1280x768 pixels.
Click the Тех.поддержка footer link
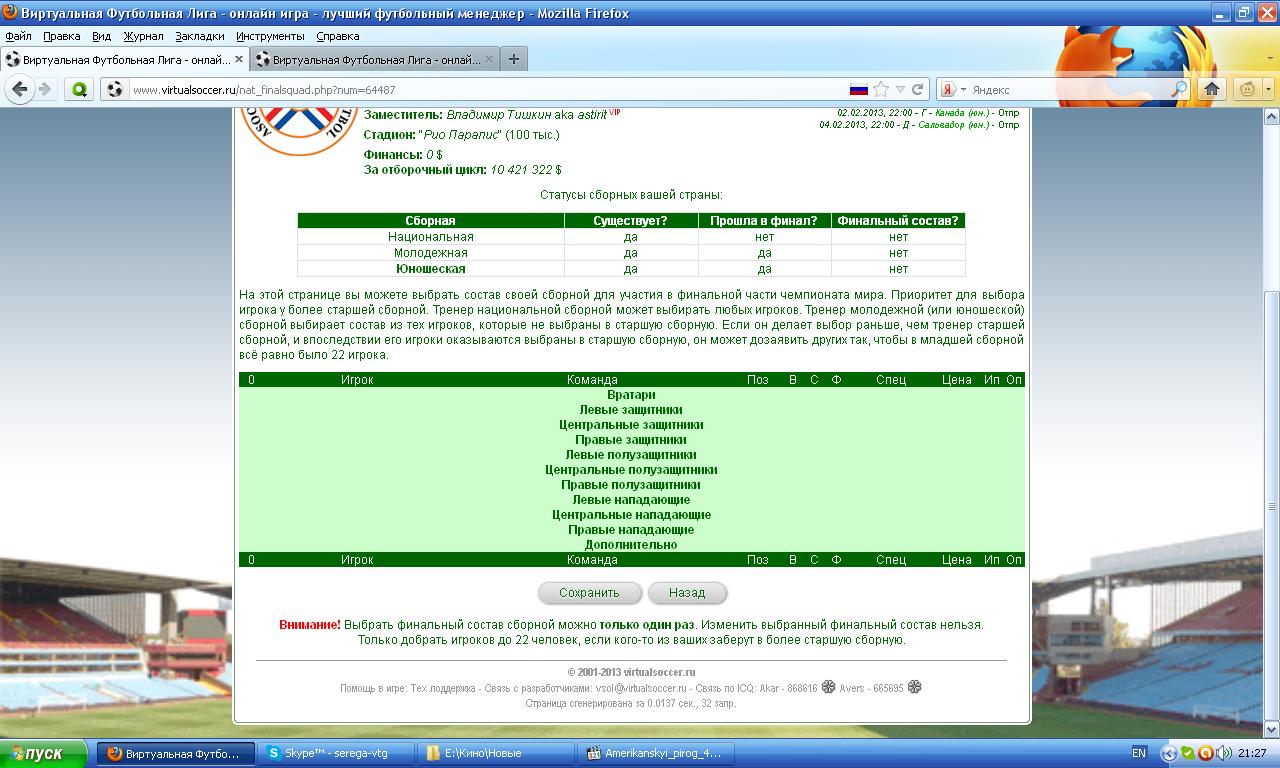tap(443, 688)
